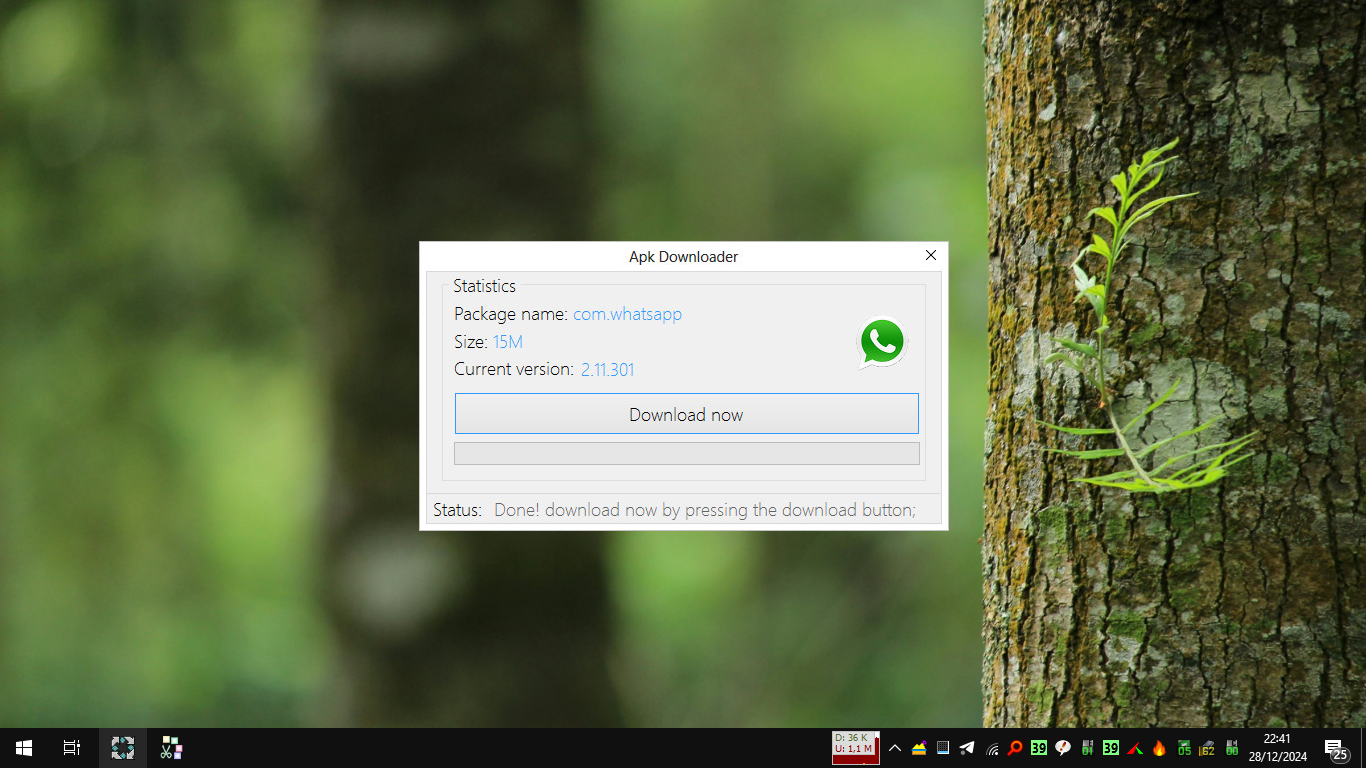
Task: Open the scissors snipping app on taskbar
Action: tap(171, 748)
